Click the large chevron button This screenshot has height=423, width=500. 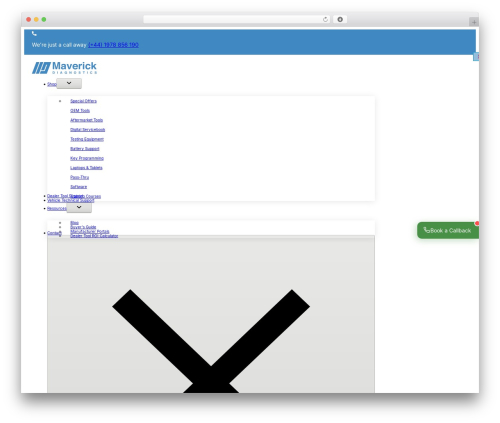[211, 314]
